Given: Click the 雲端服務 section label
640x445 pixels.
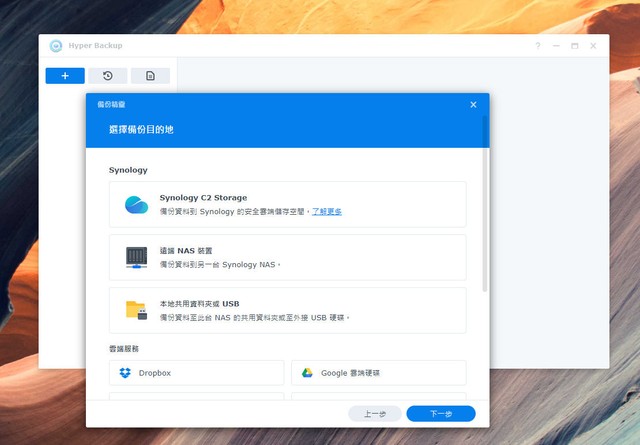Looking at the screenshot, I should click(x=124, y=349).
